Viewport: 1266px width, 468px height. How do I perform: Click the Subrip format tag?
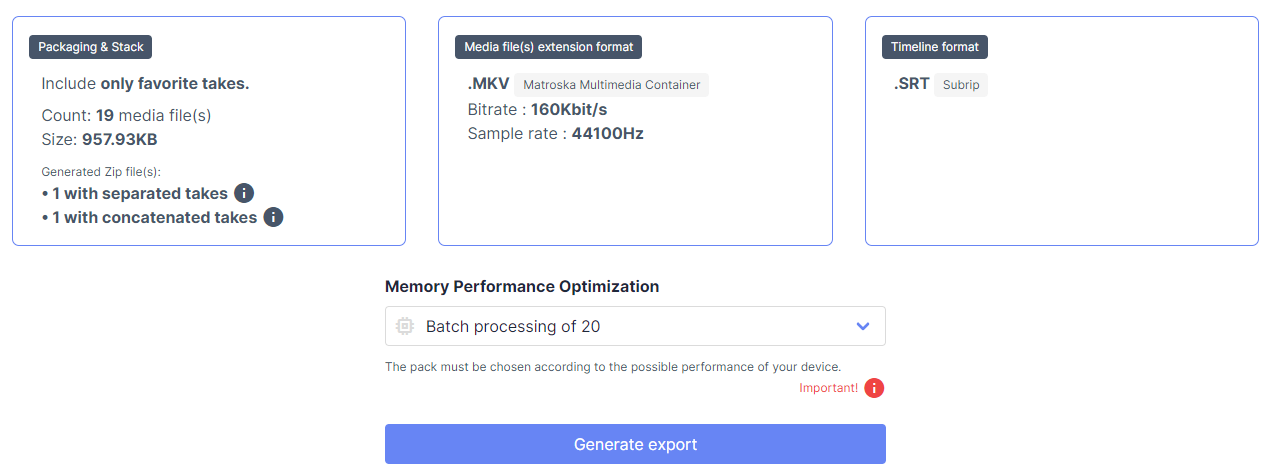coord(961,85)
